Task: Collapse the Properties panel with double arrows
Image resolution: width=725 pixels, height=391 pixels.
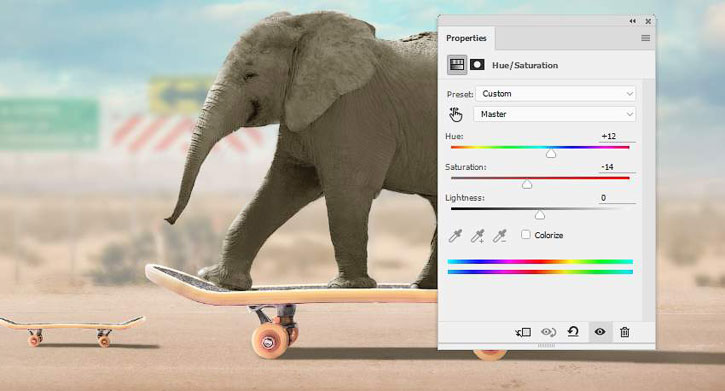Action: [x=633, y=21]
